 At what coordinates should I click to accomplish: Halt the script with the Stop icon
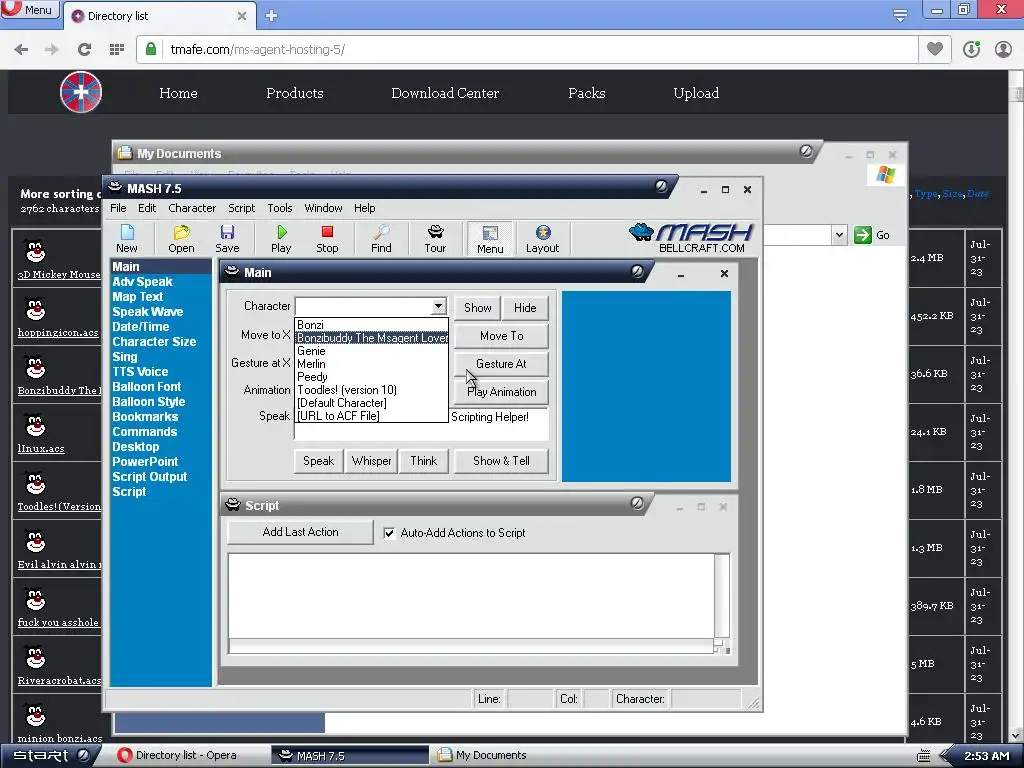pos(327,238)
